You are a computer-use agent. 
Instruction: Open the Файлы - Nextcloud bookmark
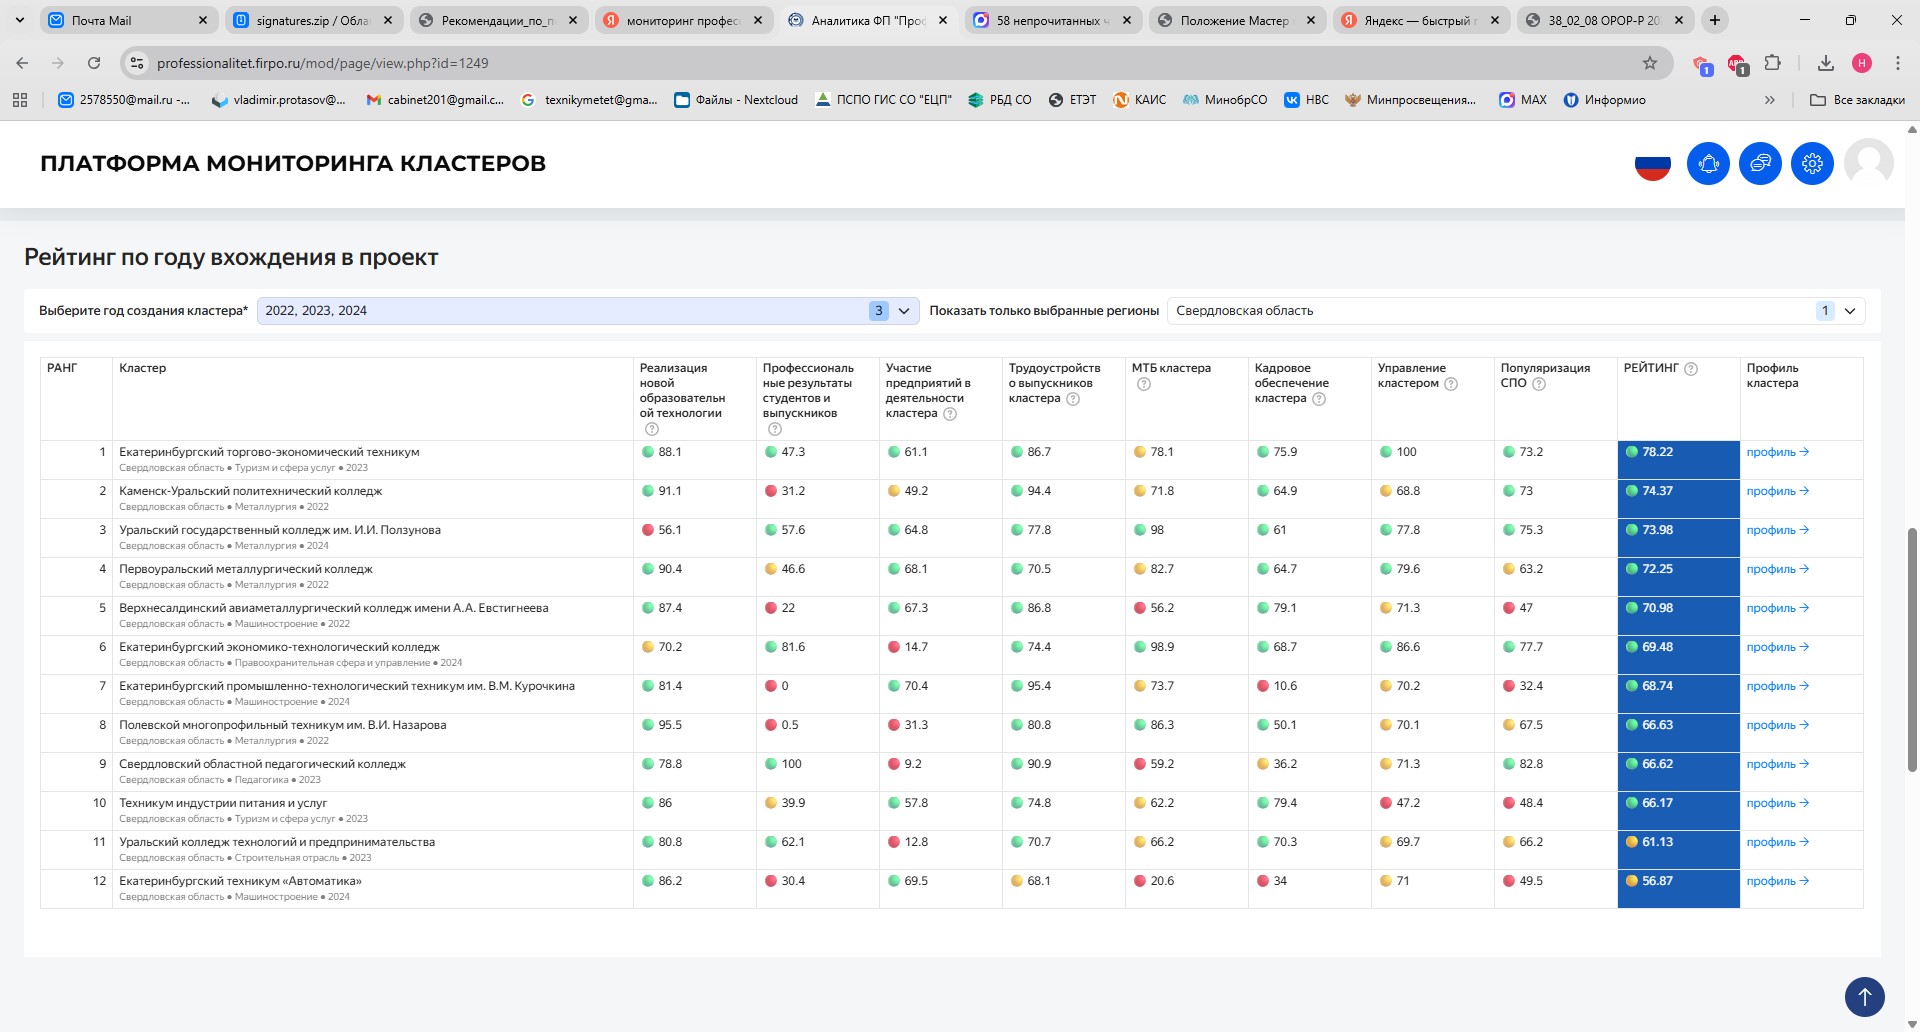pos(736,100)
